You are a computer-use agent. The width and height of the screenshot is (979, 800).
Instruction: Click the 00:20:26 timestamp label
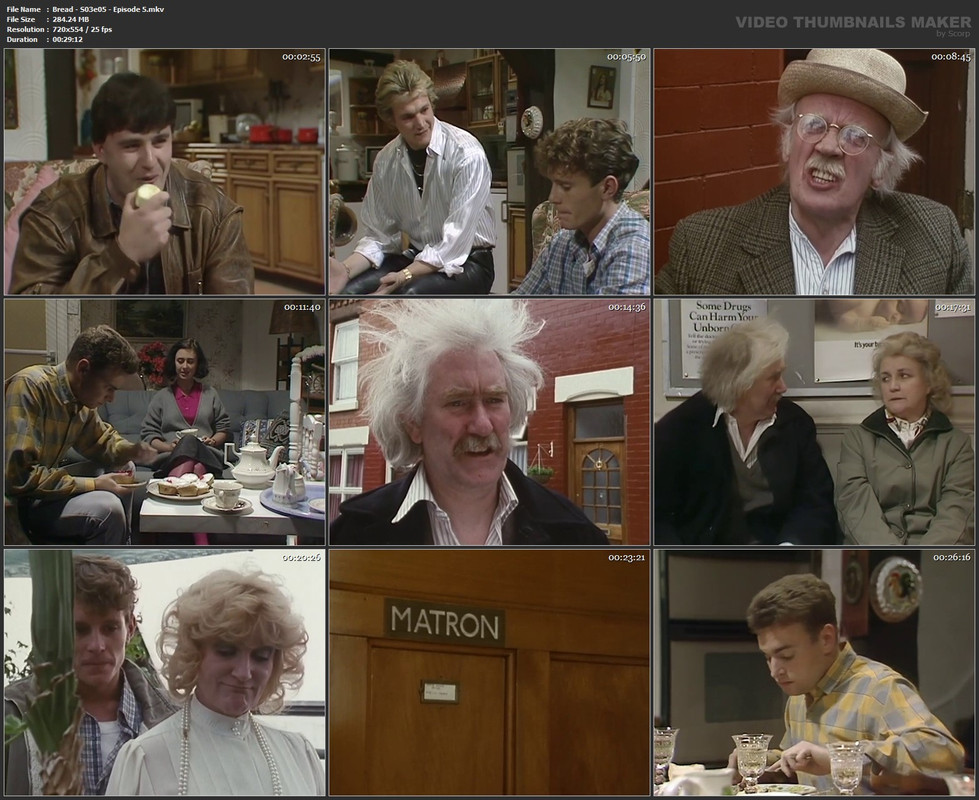302,558
